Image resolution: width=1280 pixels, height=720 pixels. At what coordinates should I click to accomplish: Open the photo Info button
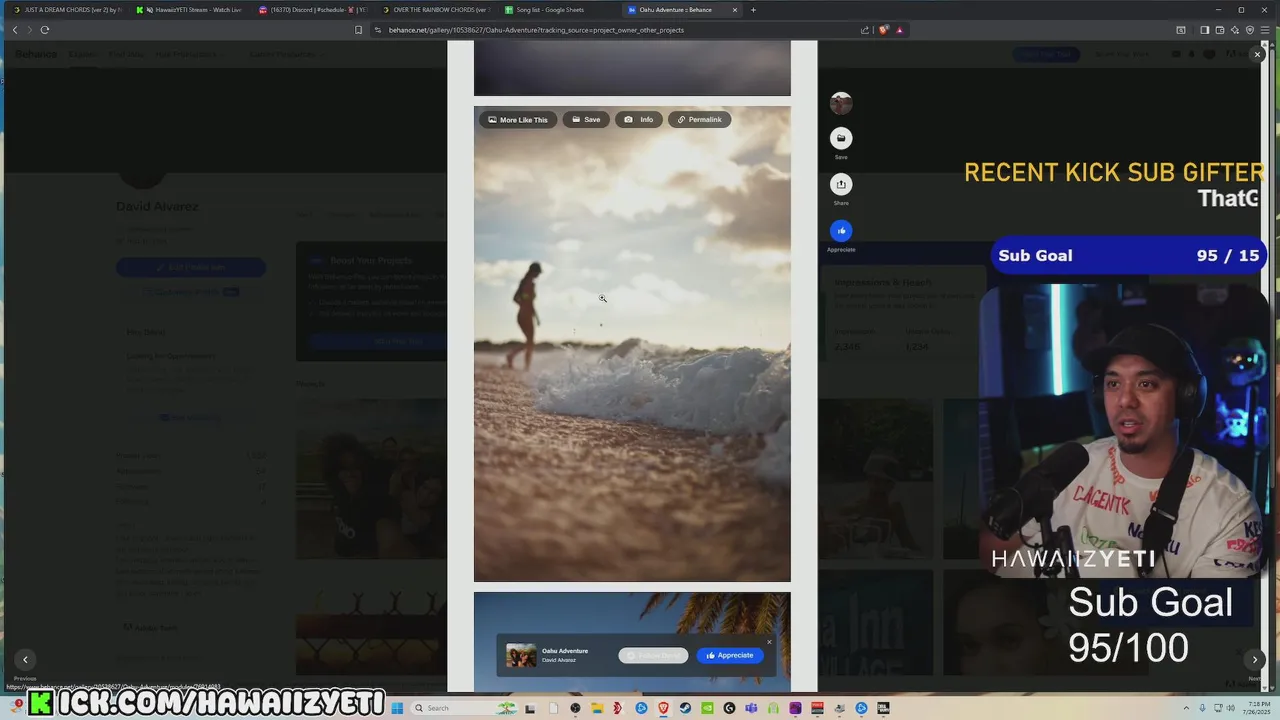tap(638, 119)
